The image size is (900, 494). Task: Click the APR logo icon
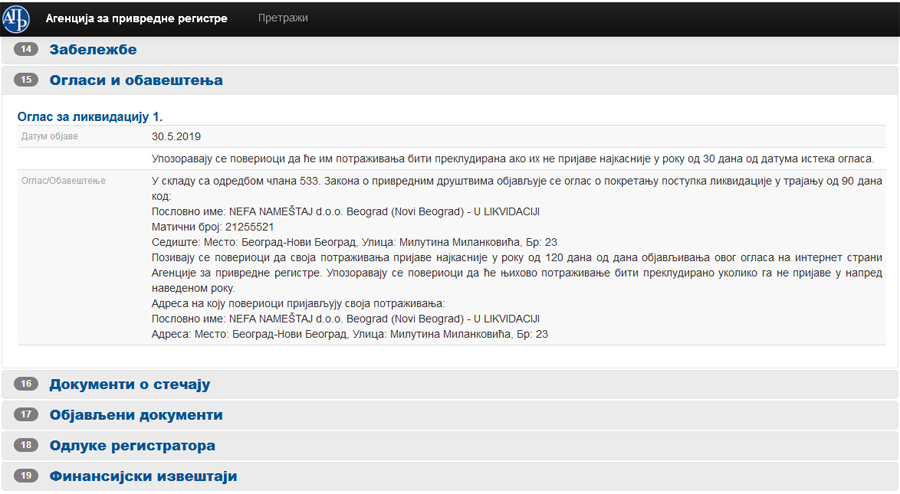(x=15, y=18)
